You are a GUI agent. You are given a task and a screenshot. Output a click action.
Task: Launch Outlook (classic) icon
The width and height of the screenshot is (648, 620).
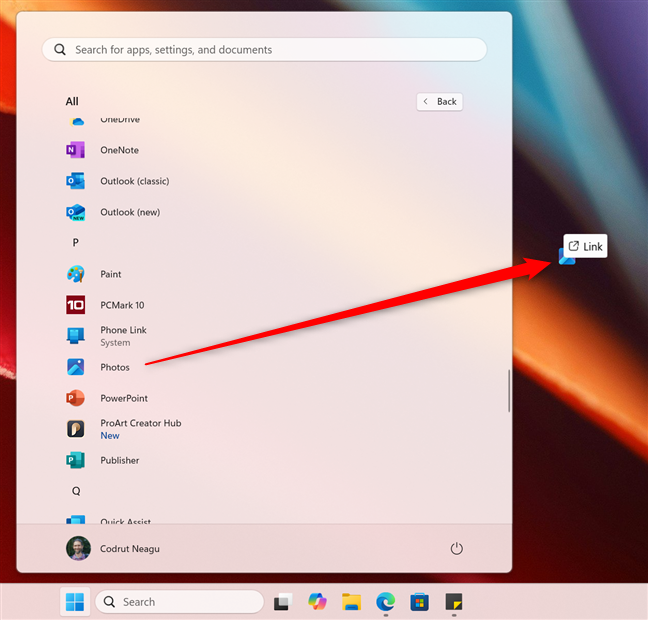pos(76,181)
